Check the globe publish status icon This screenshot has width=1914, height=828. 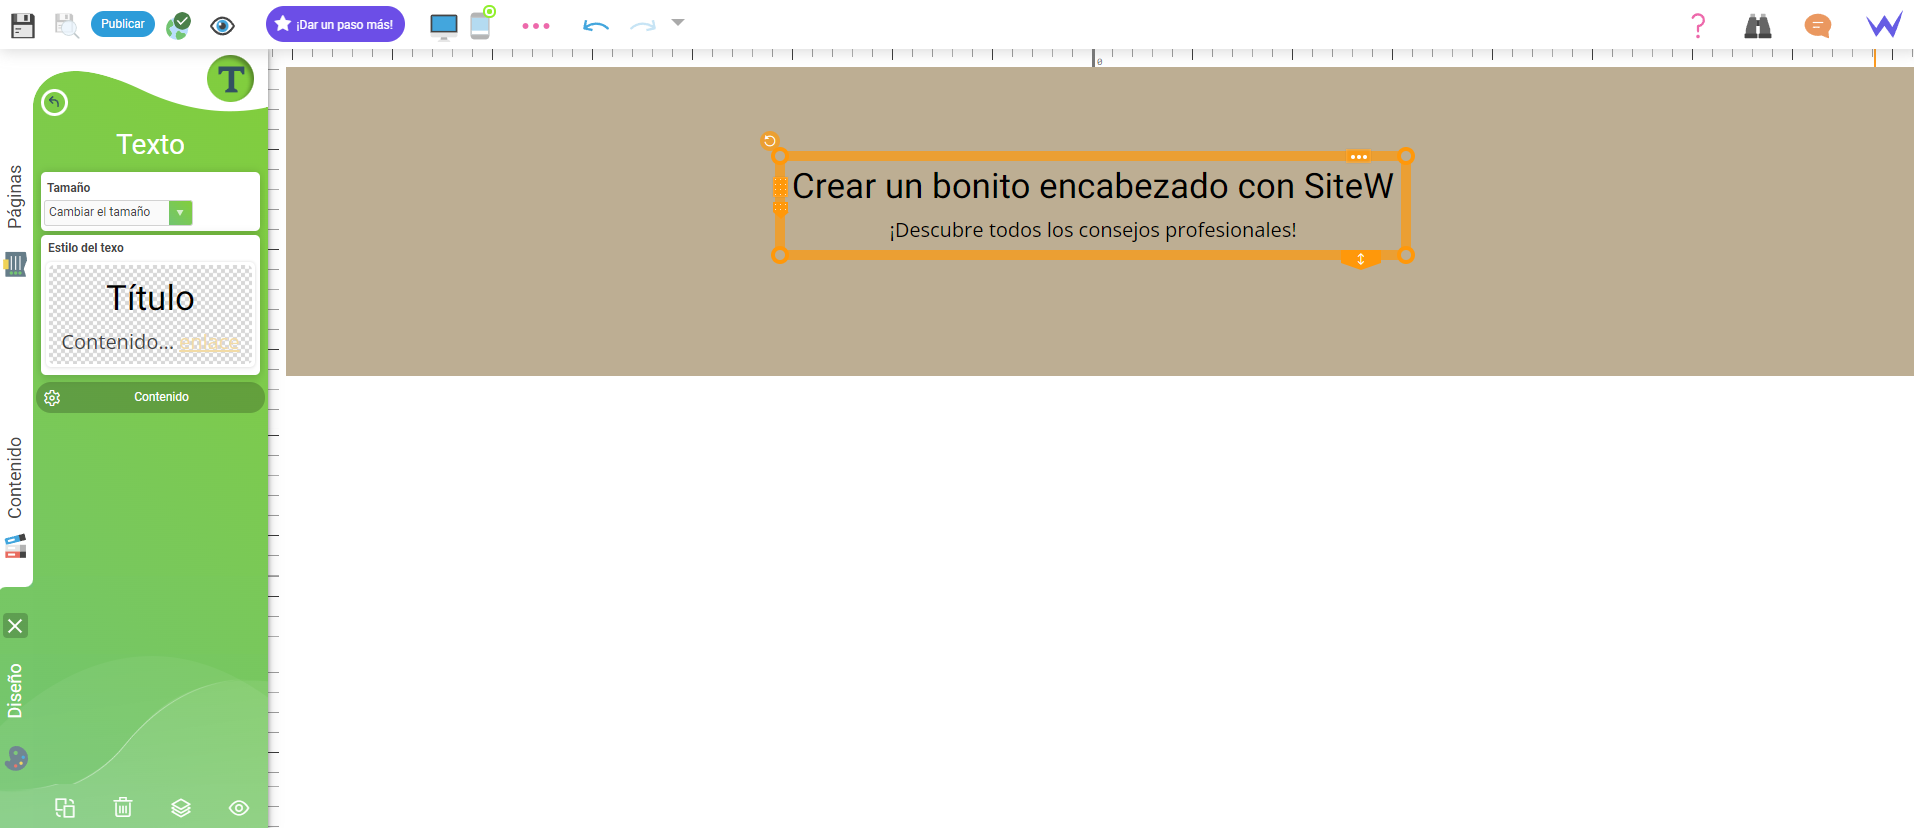[x=179, y=25]
